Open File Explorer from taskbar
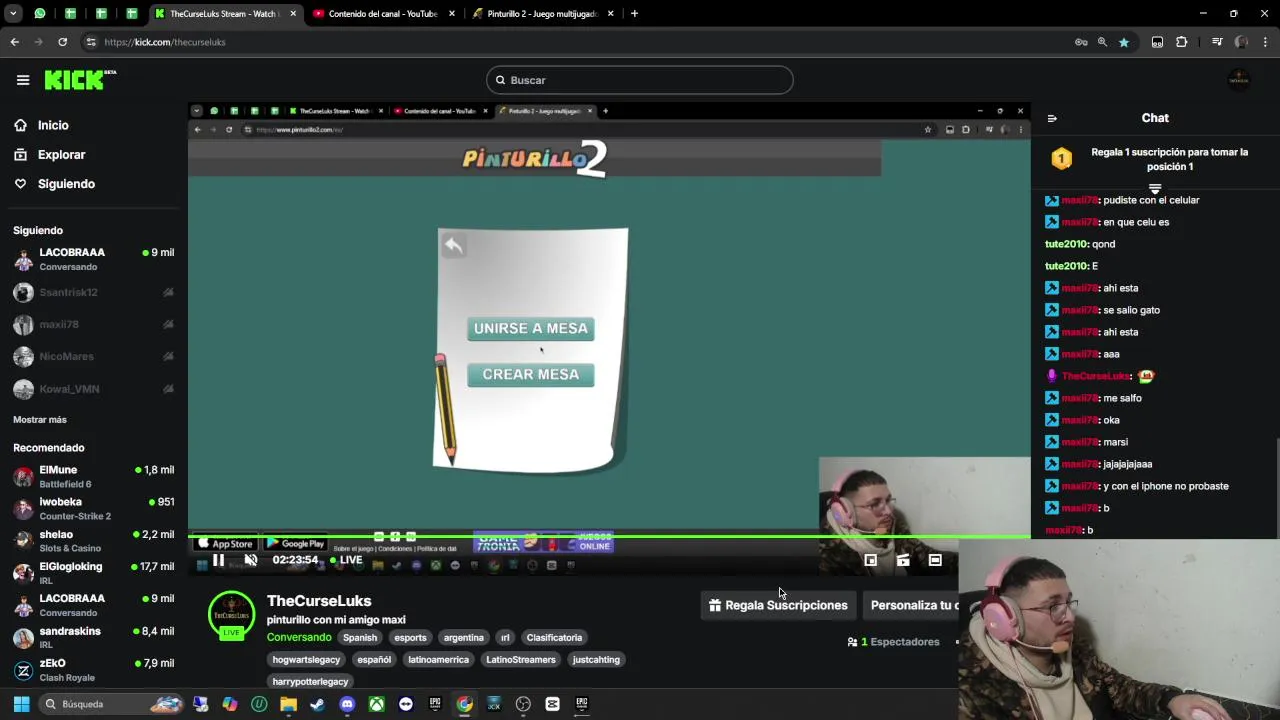Viewport: 1280px width, 720px height. tap(288, 704)
